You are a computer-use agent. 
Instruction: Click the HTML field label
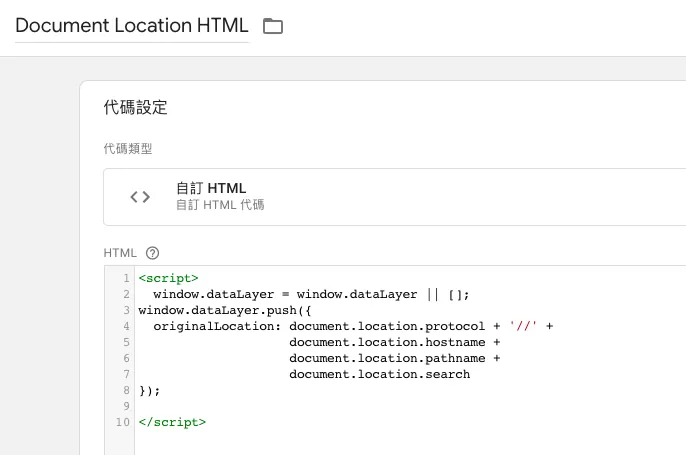[120, 253]
